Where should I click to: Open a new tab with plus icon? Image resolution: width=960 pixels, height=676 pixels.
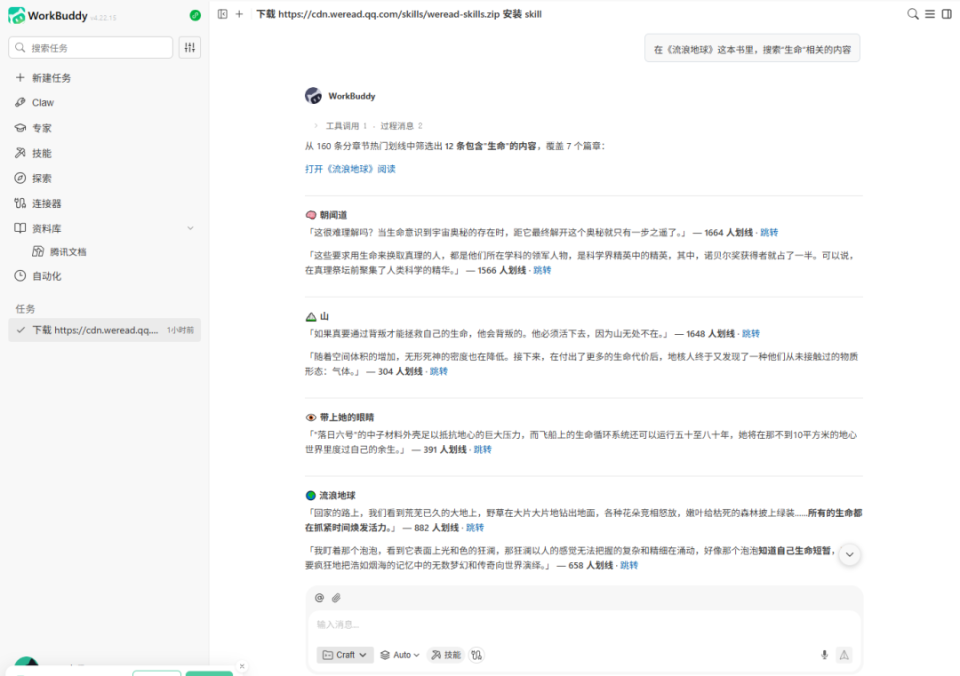tap(239, 14)
